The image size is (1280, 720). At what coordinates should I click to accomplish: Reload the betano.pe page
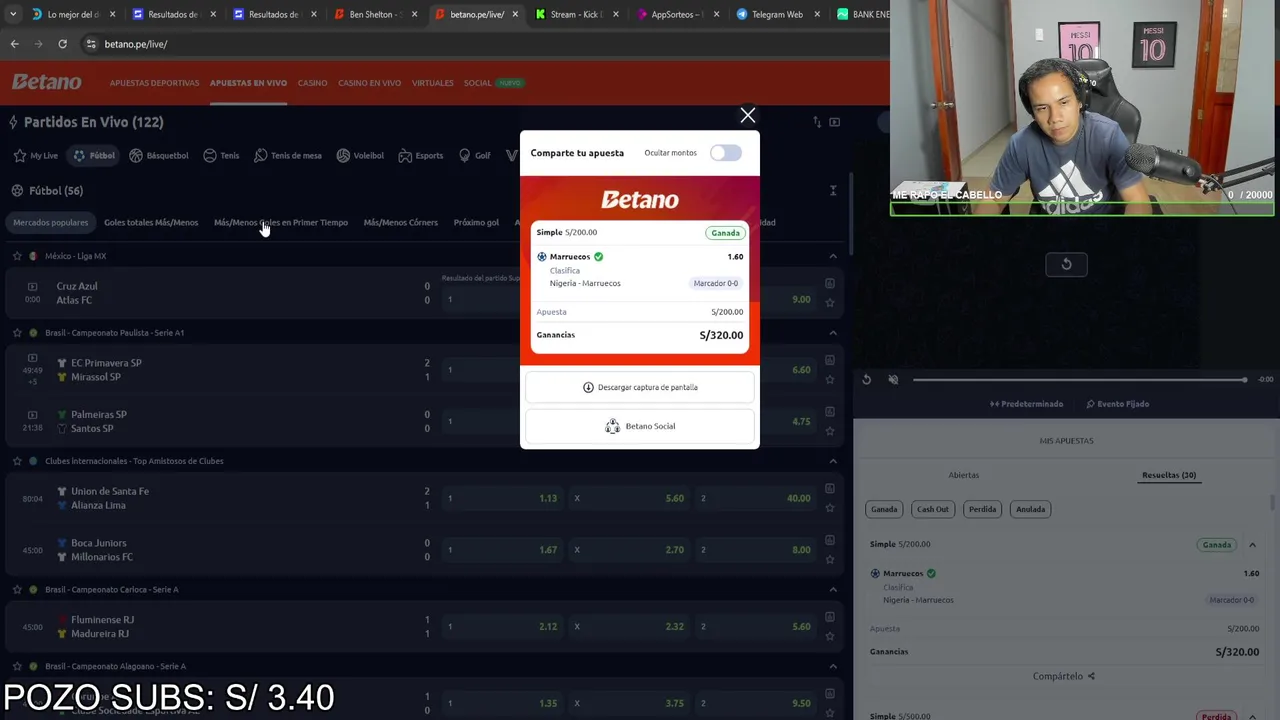(62, 44)
